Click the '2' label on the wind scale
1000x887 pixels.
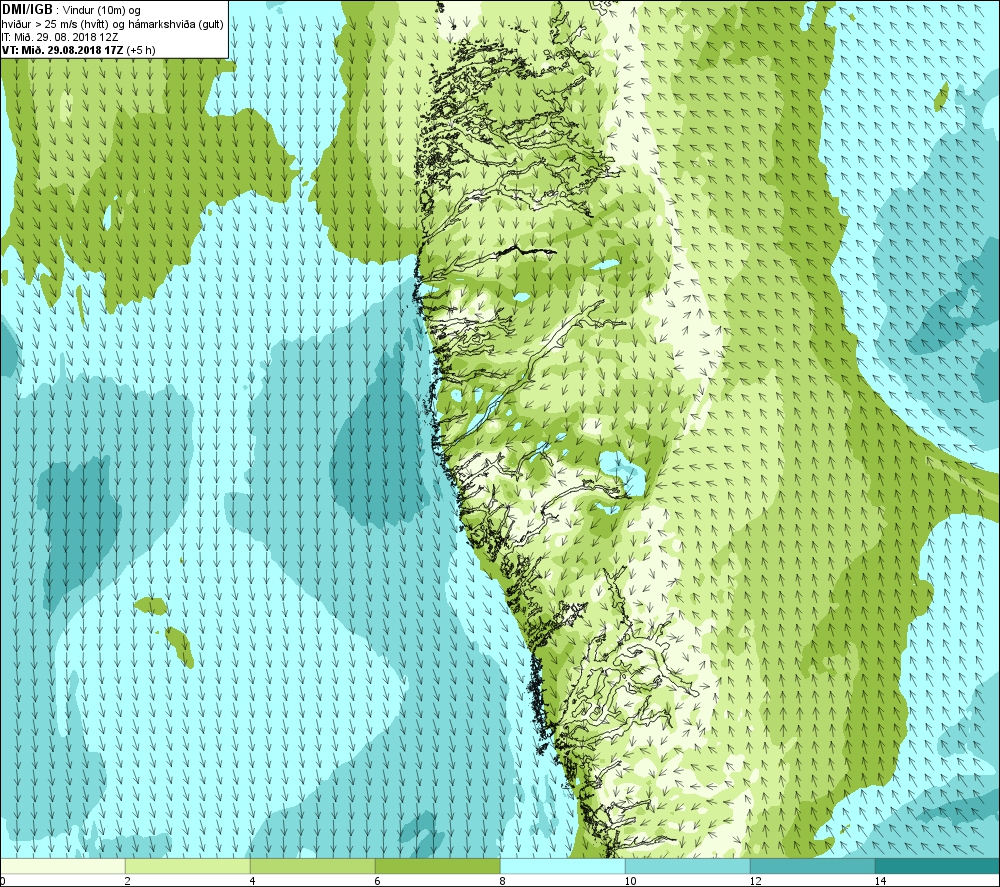point(128,881)
